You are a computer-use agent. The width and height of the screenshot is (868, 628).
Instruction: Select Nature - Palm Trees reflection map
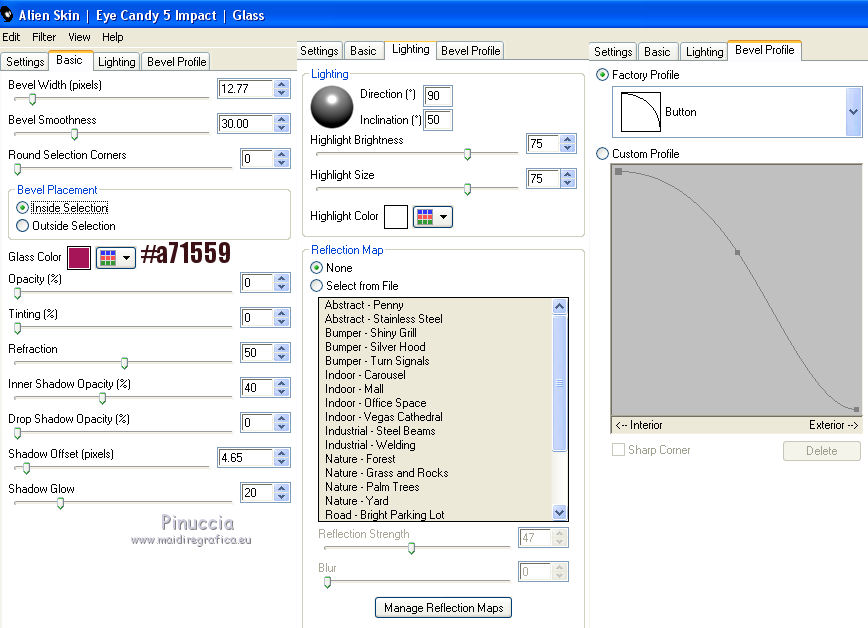(x=372, y=487)
